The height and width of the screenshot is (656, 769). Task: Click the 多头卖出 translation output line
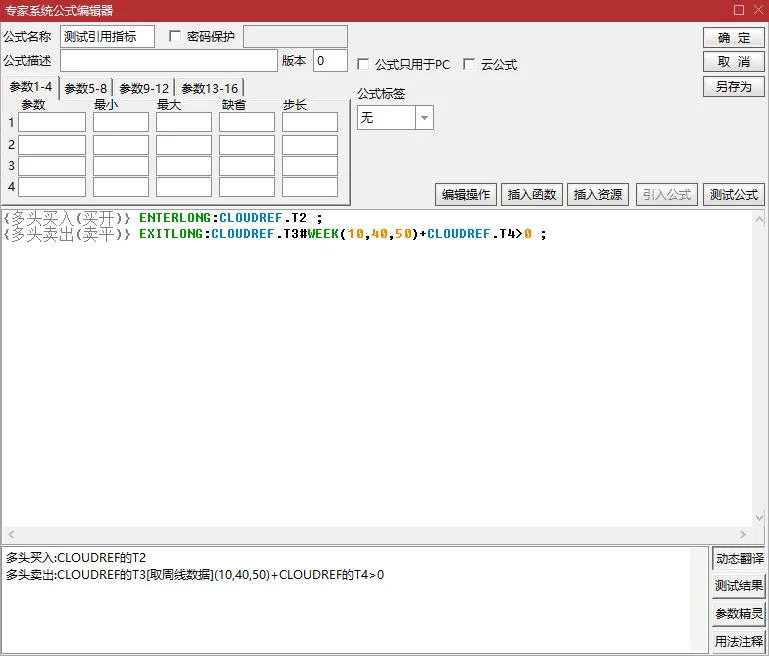[195, 575]
